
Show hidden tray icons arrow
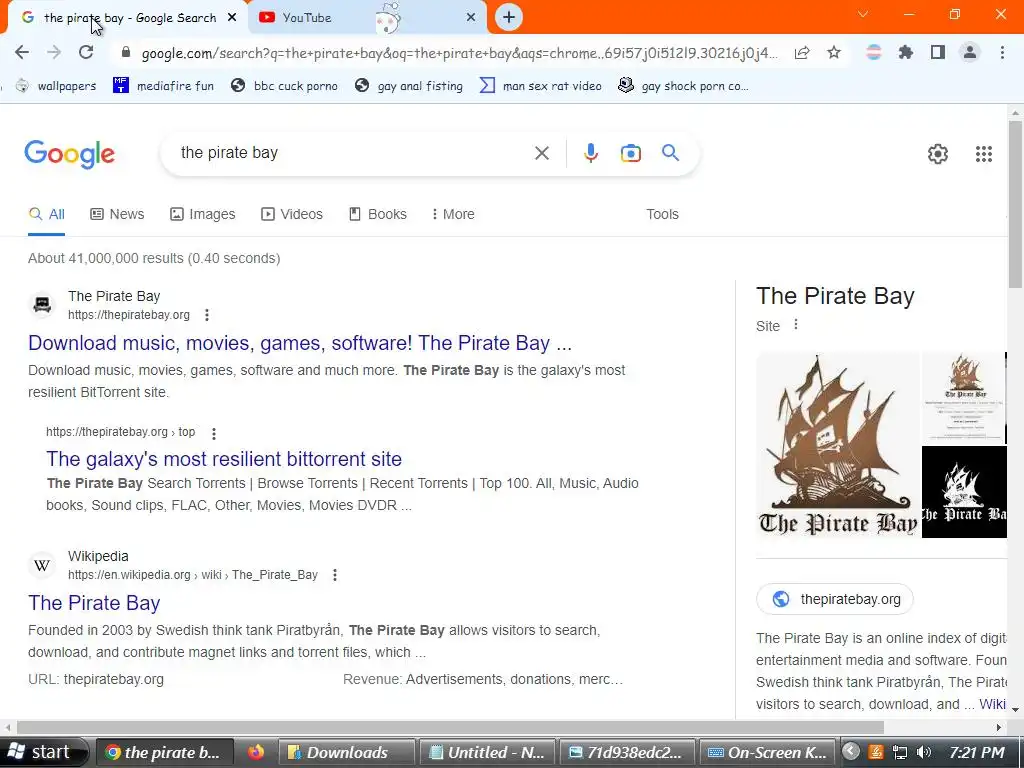[850, 752]
